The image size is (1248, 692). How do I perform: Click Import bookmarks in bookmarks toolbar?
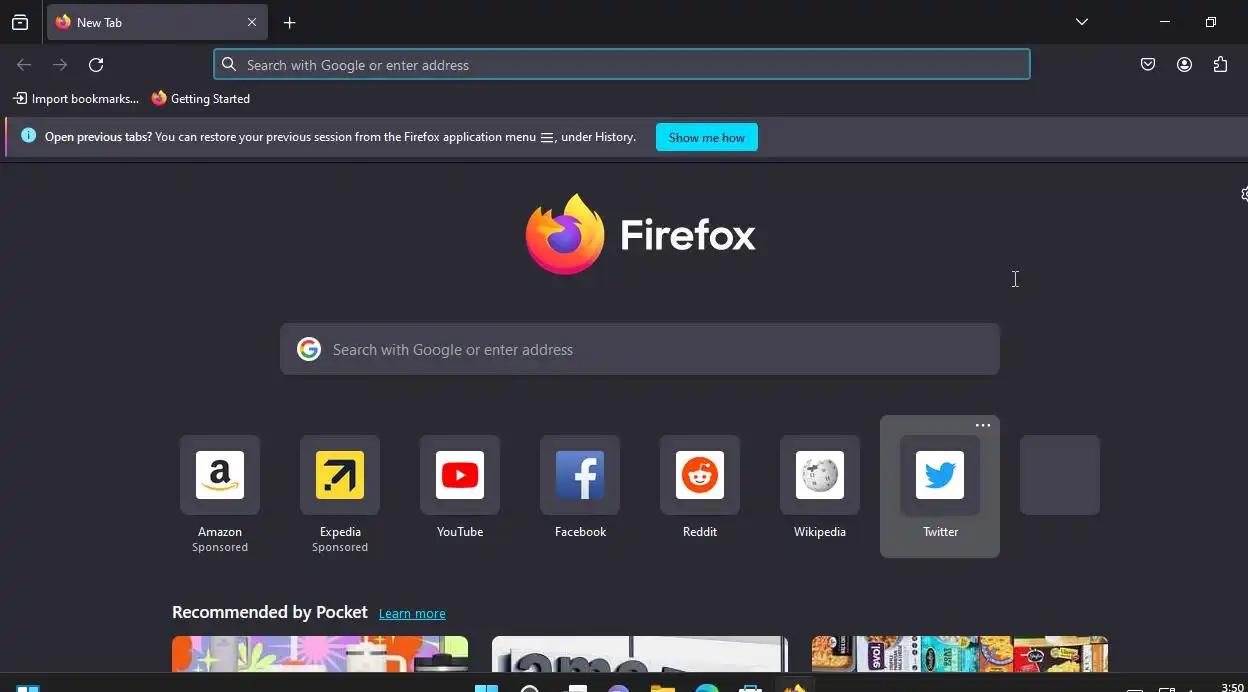coord(76,99)
